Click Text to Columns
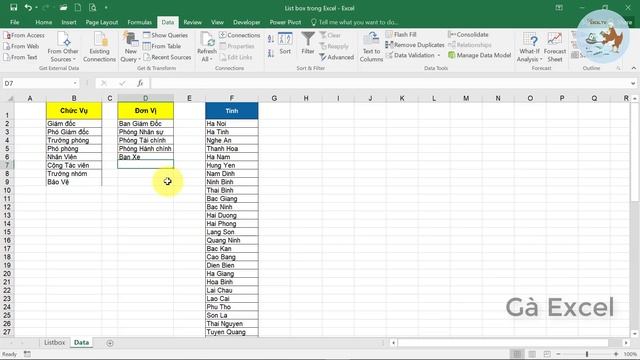The width and height of the screenshot is (640, 360). click(x=371, y=47)
